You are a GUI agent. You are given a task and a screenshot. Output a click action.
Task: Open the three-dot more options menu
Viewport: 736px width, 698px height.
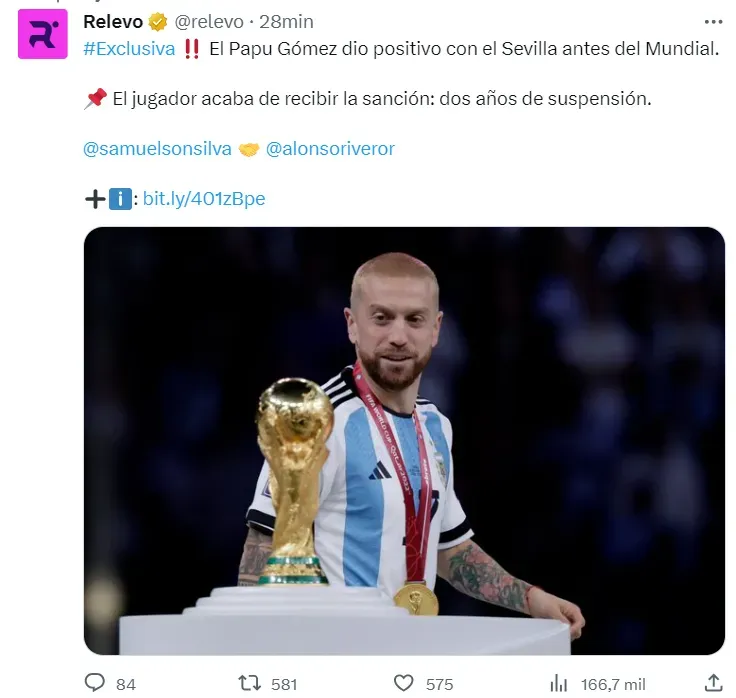click(x=713, y=22)
